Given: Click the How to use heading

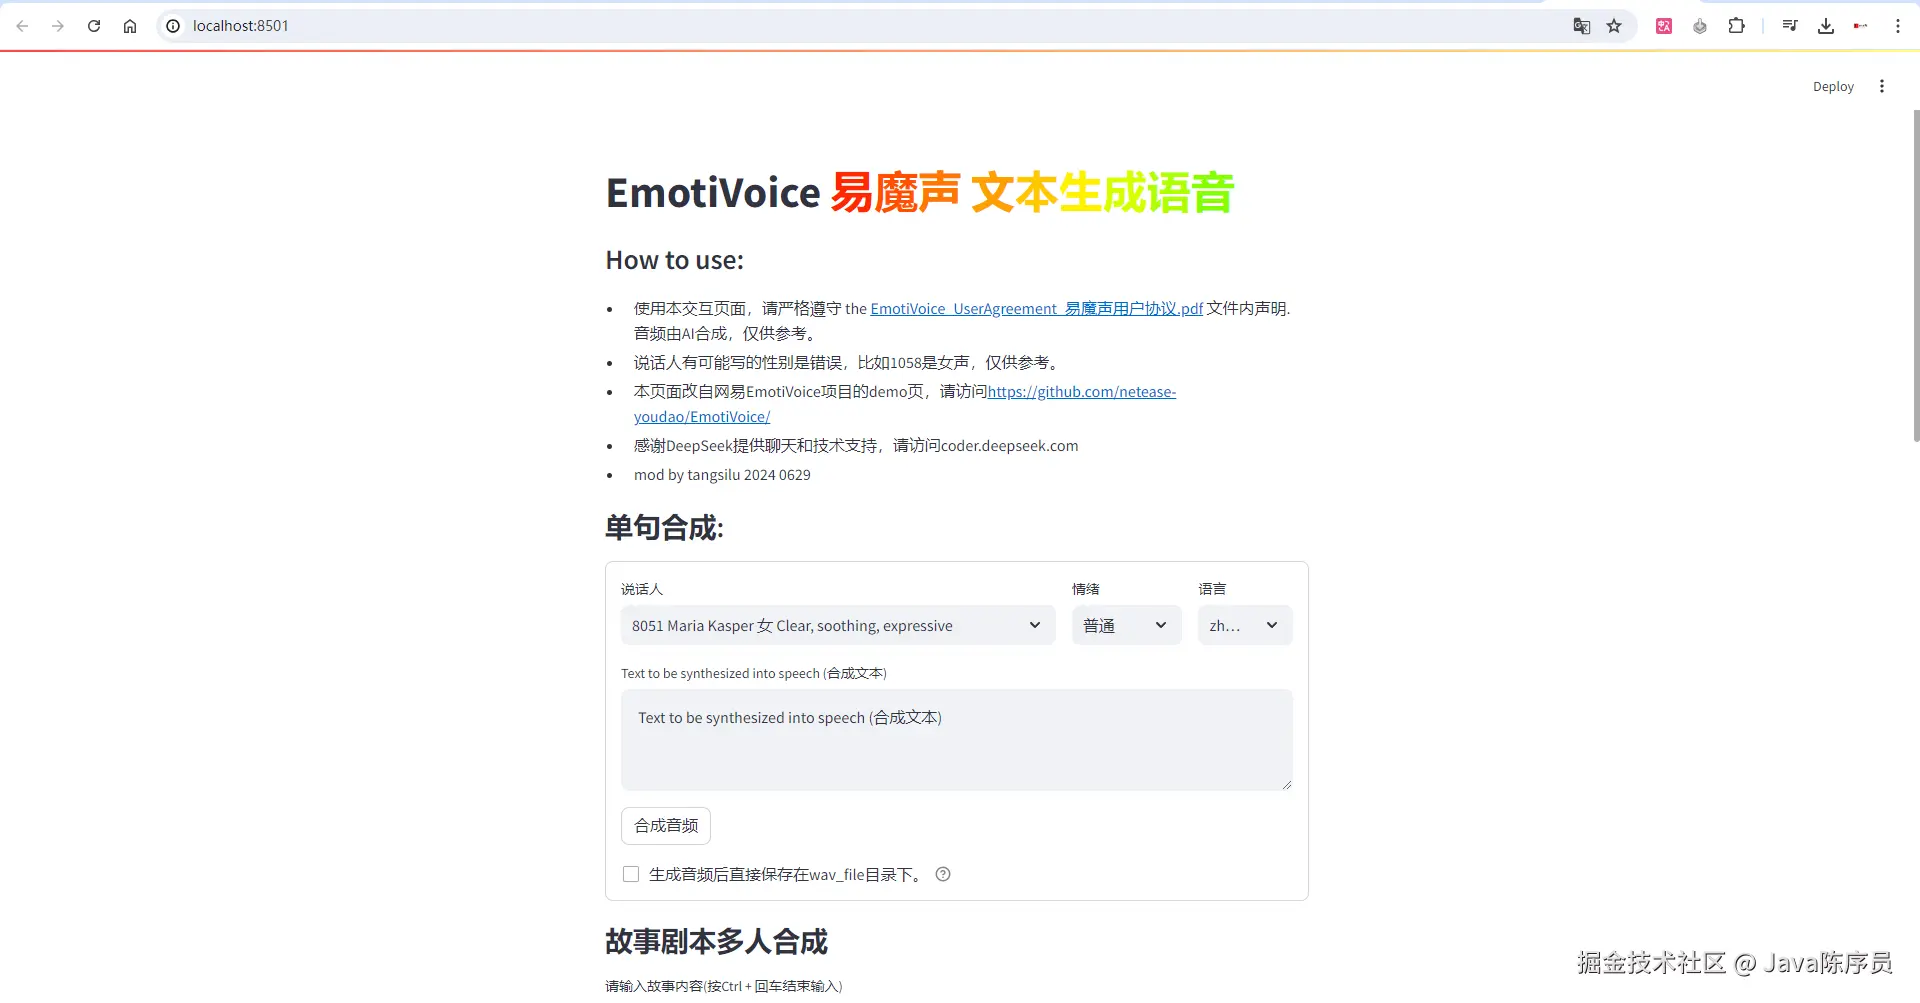Looking at the screenshot, I should coord(675,260).
